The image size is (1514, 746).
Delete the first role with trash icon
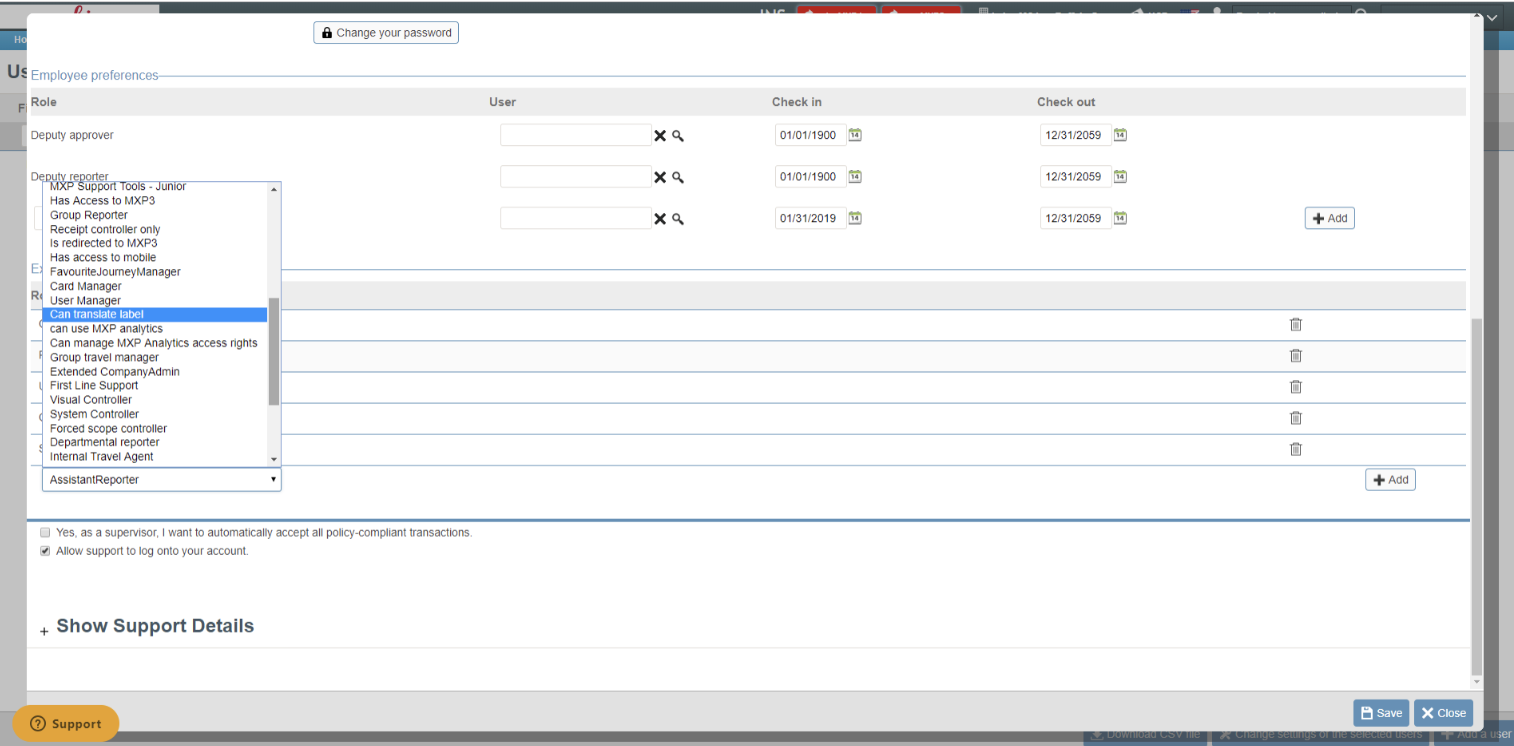click(1295, 324)
